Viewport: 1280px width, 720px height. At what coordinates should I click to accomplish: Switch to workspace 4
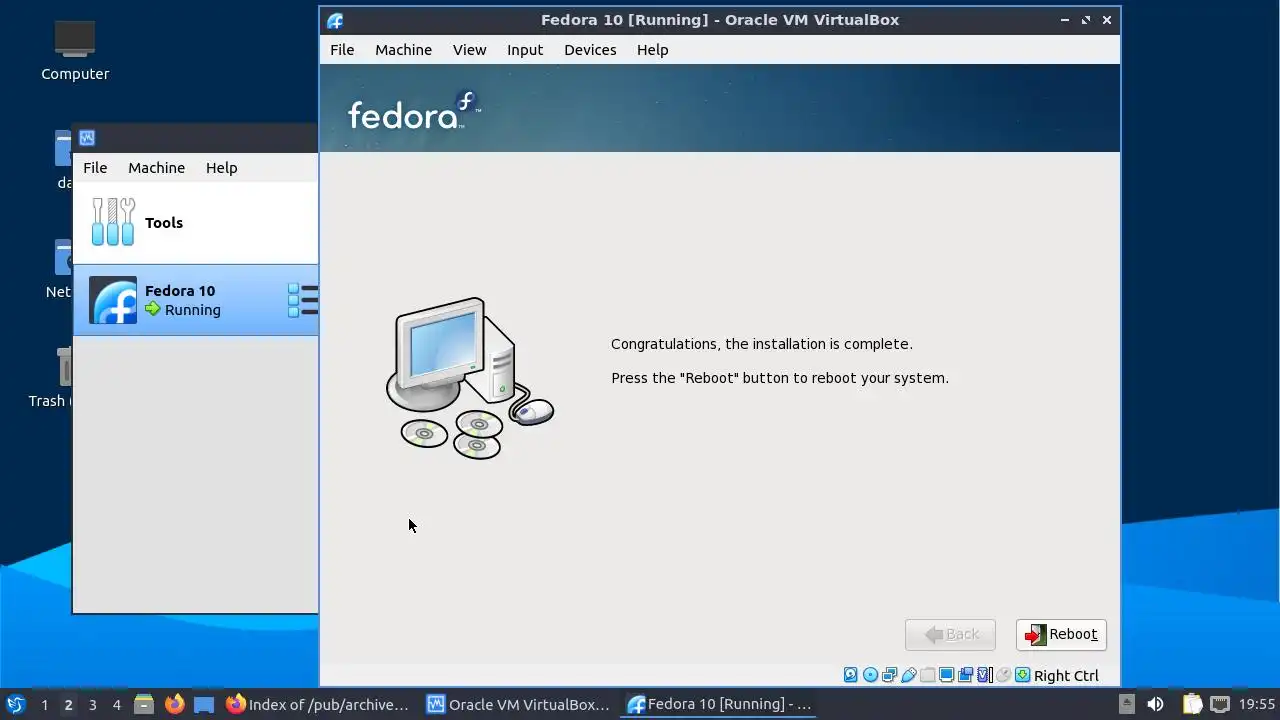tap(116, 705)
